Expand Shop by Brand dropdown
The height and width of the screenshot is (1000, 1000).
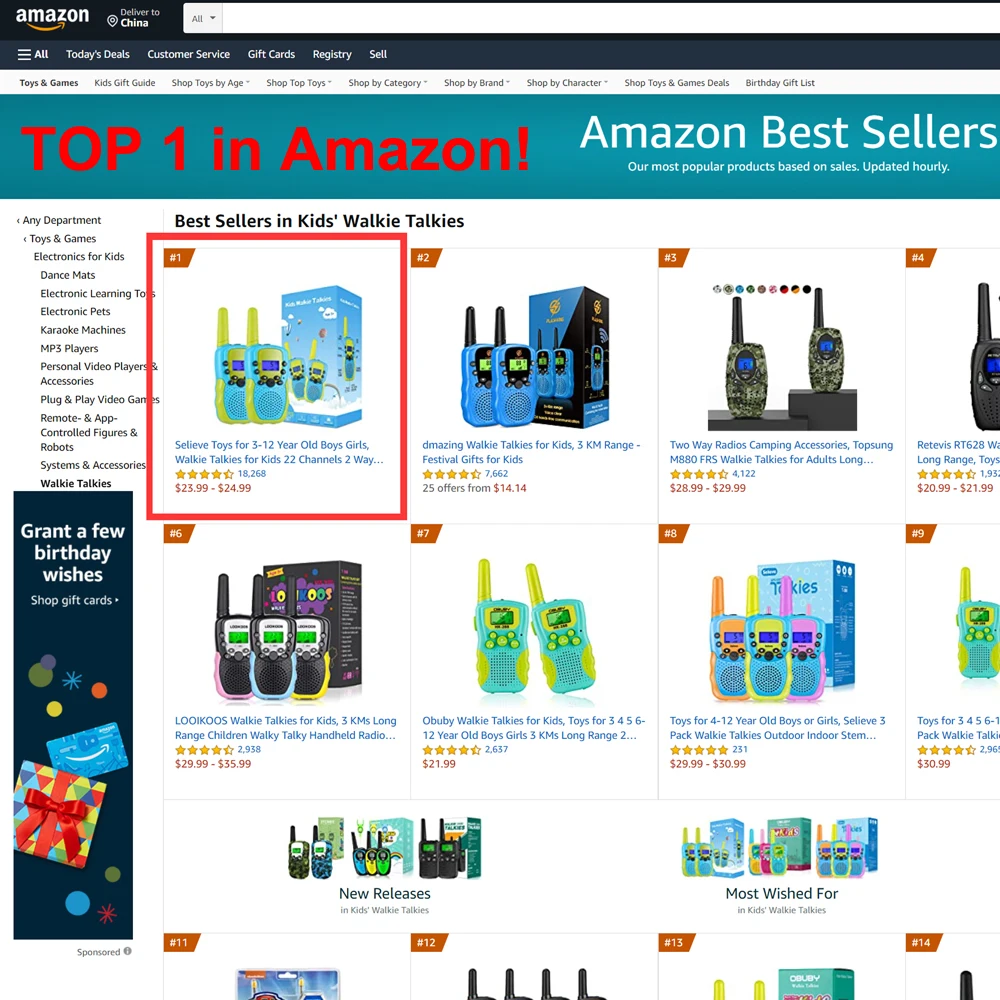point(477,83)
